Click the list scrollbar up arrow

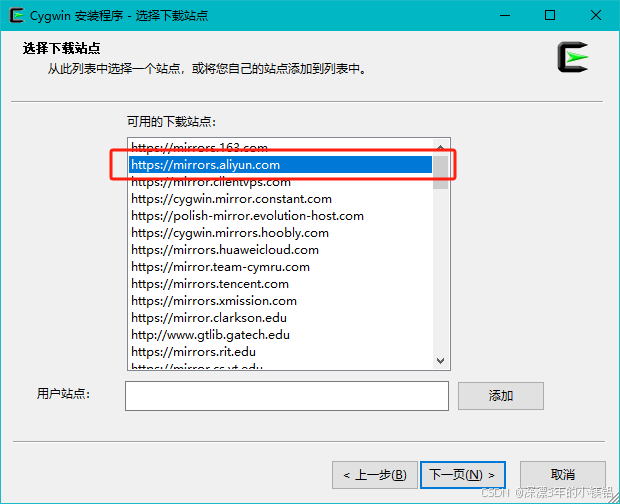coord(440,147)
